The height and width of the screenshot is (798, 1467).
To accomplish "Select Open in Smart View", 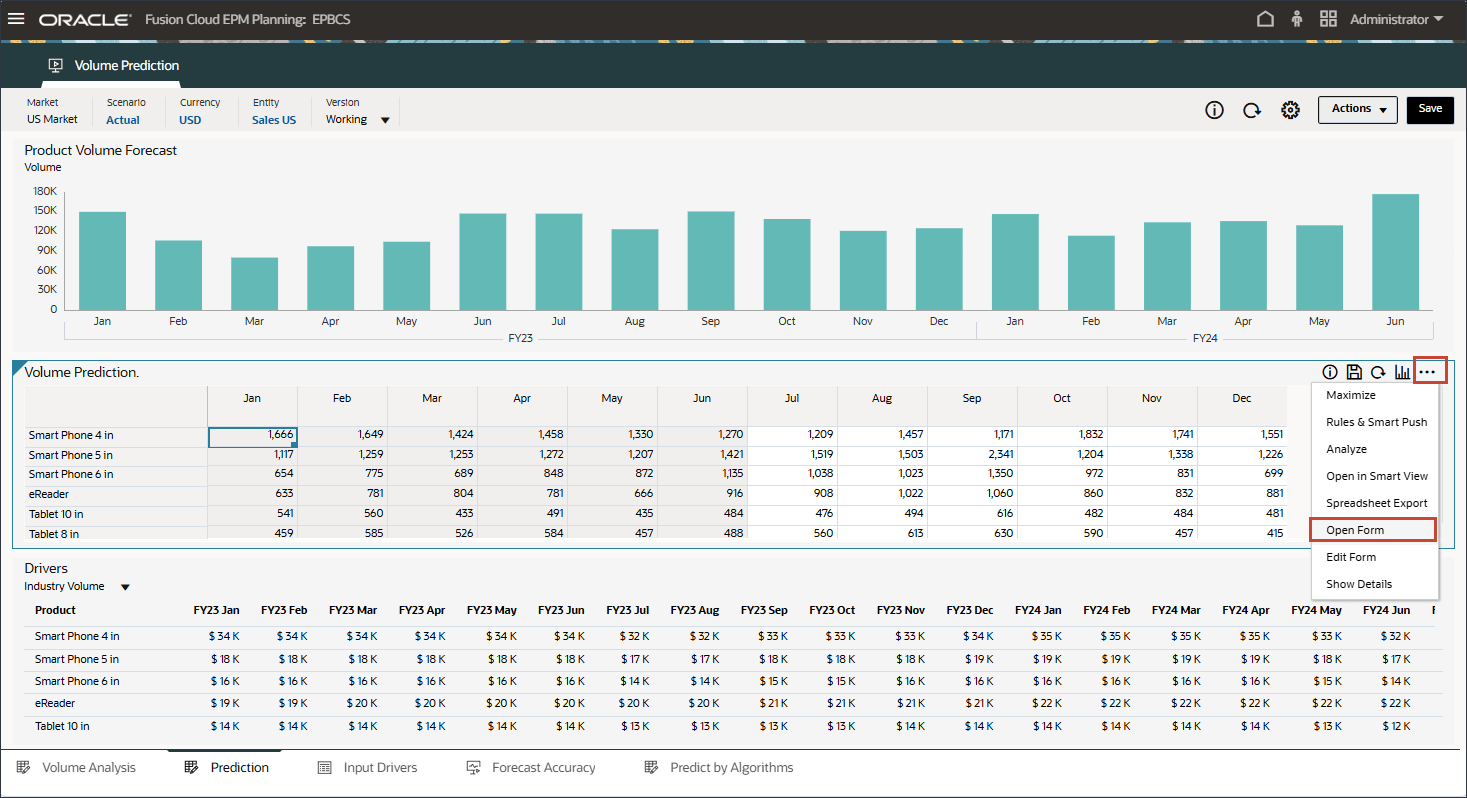I will (x=1374, y=476).
